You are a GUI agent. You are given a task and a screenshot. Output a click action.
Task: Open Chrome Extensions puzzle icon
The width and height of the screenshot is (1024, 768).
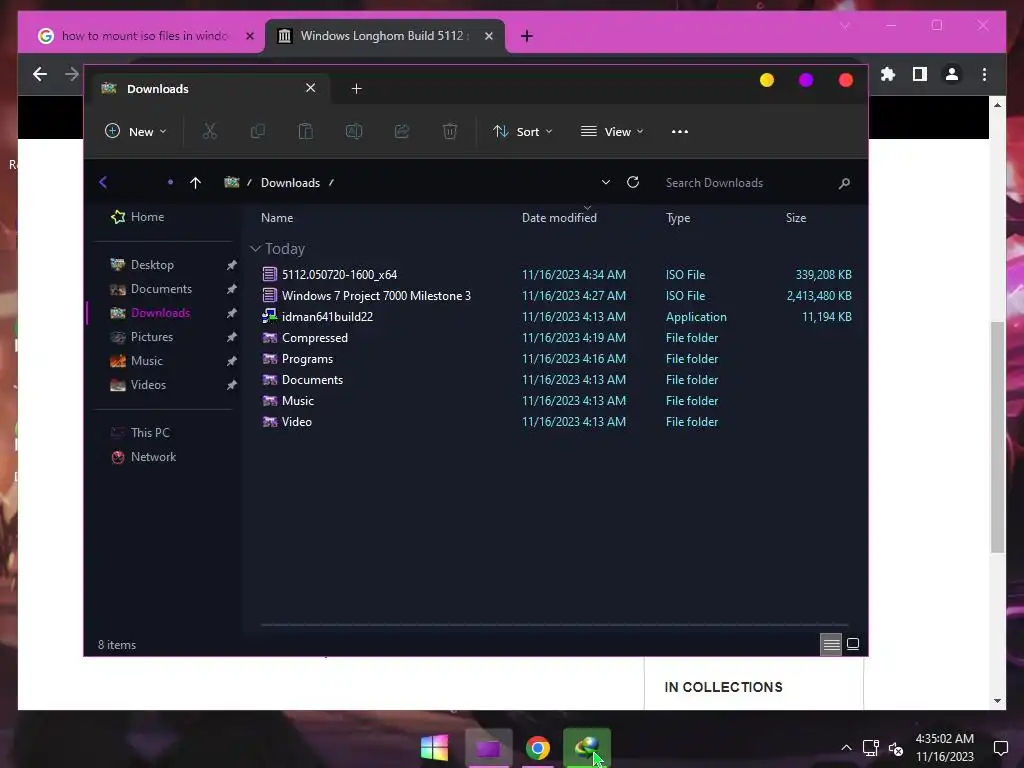[888, 74]
